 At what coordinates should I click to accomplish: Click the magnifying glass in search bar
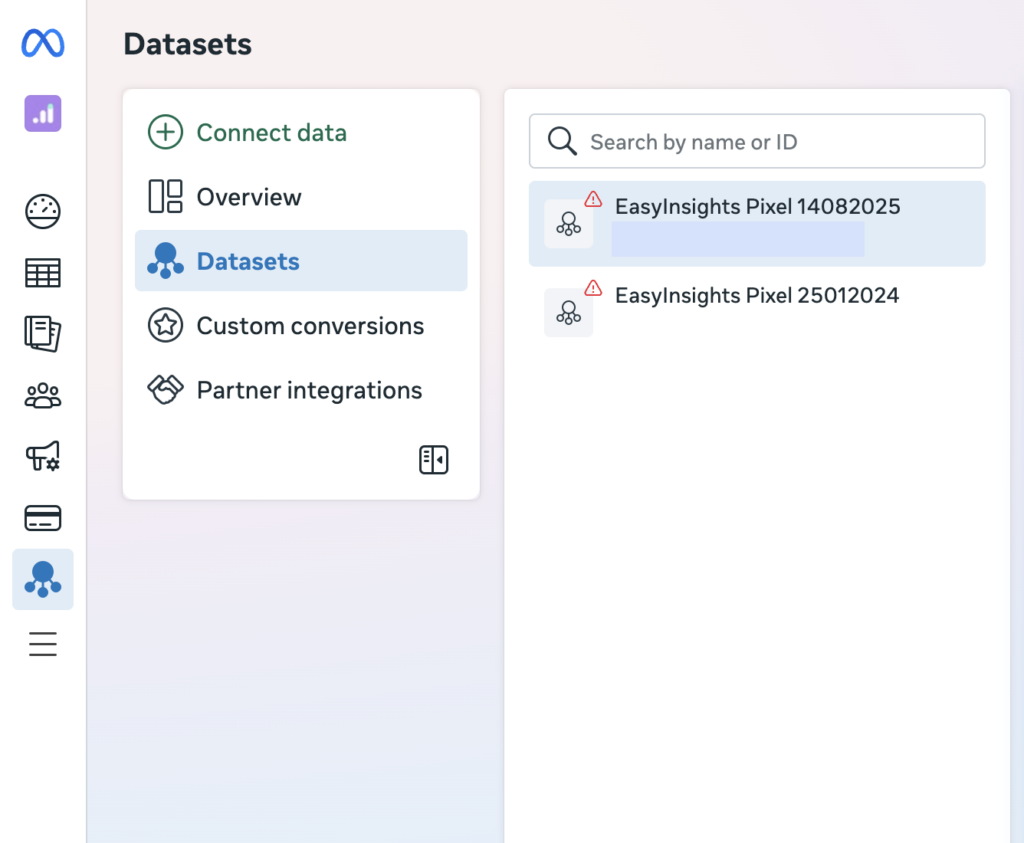[x=561, y=141]
